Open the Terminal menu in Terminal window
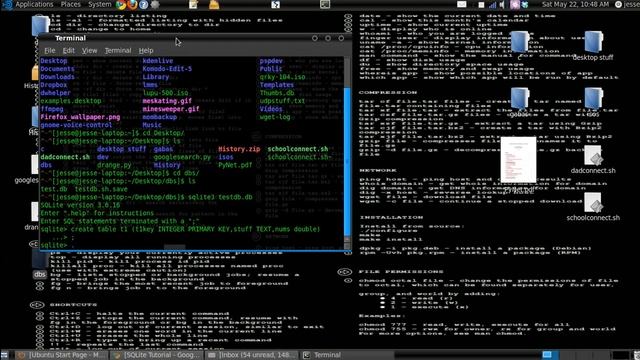 coord(118,51)
